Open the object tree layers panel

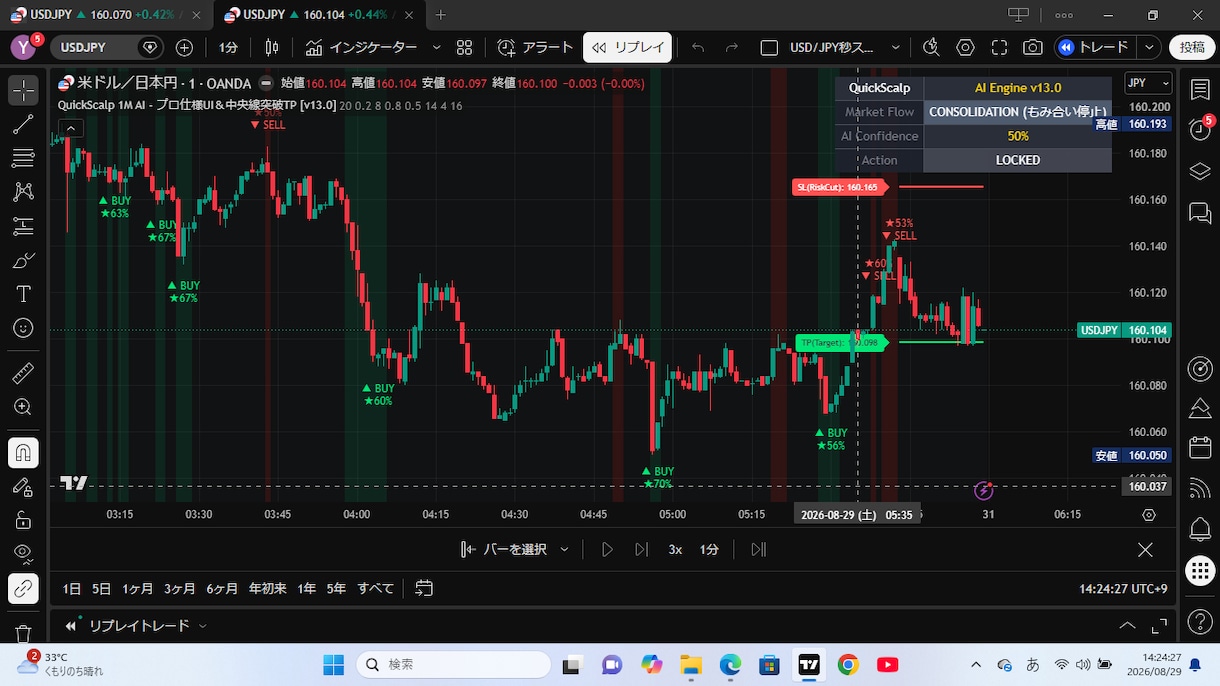pos(1200,171)
